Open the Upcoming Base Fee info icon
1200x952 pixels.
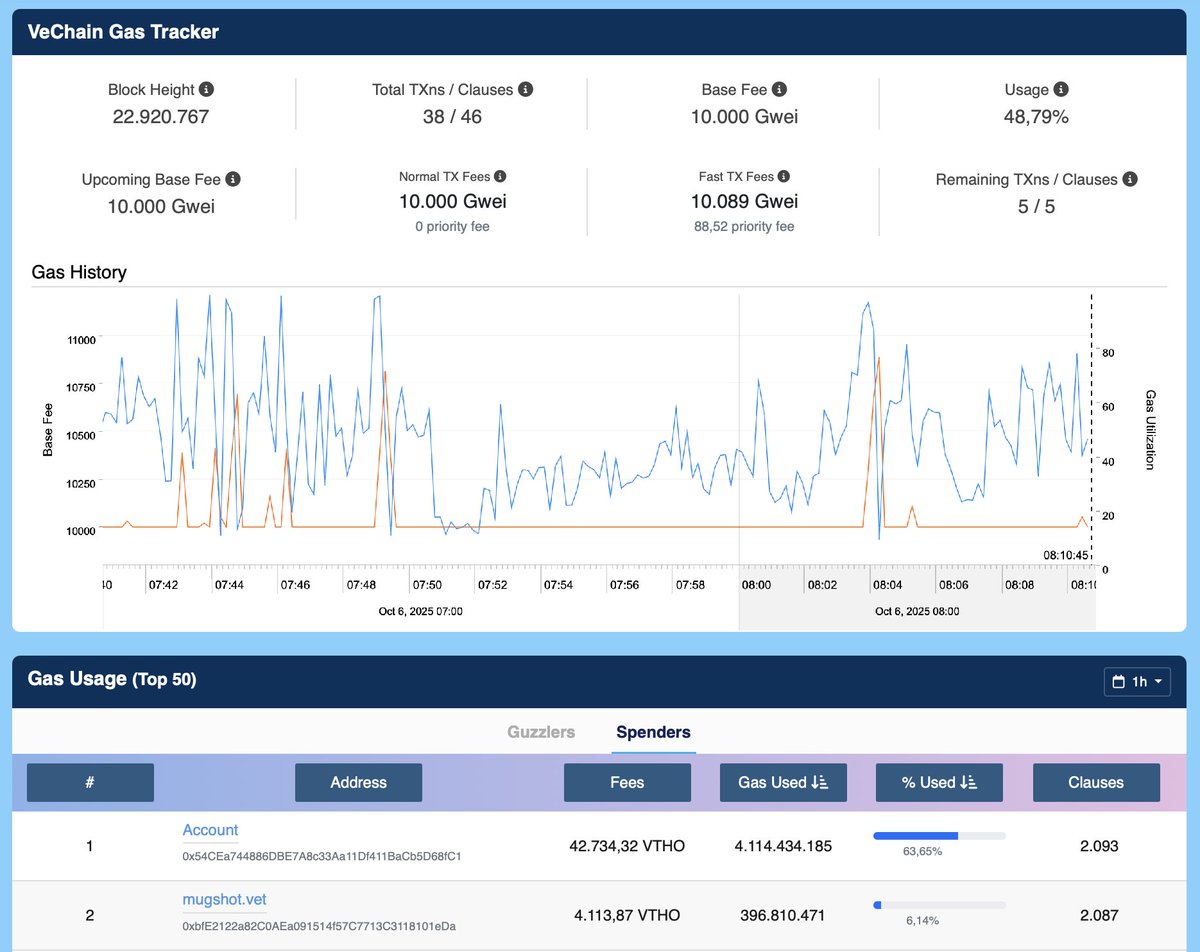tap(233, 179)
